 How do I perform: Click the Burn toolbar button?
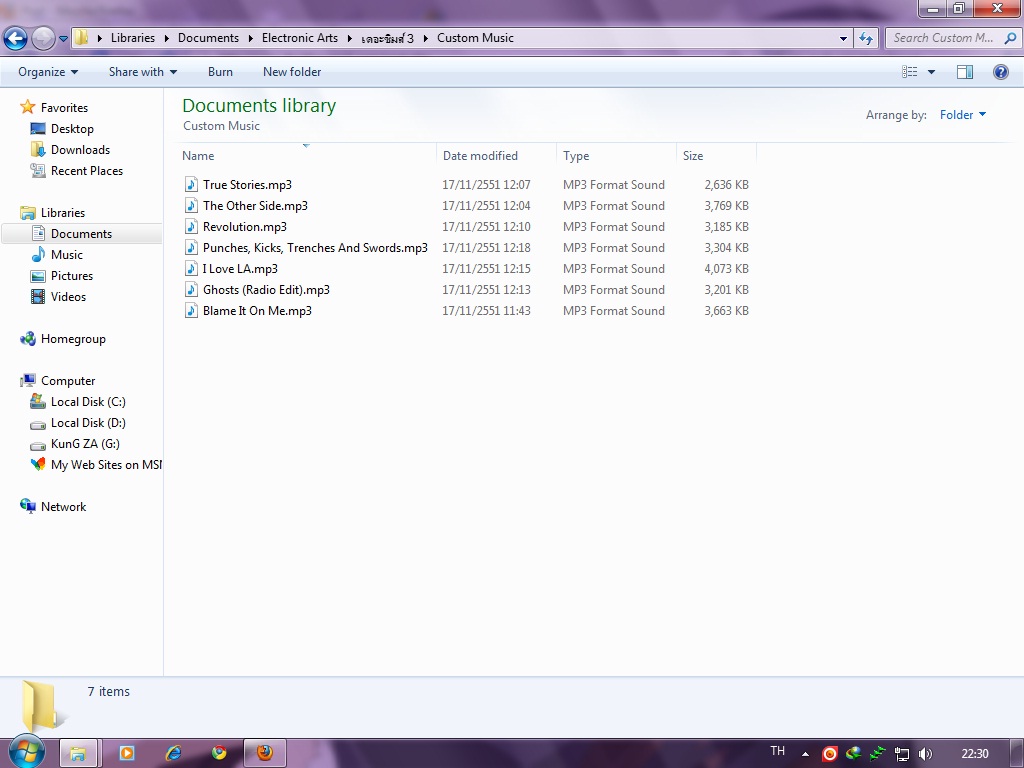point(220,72)
